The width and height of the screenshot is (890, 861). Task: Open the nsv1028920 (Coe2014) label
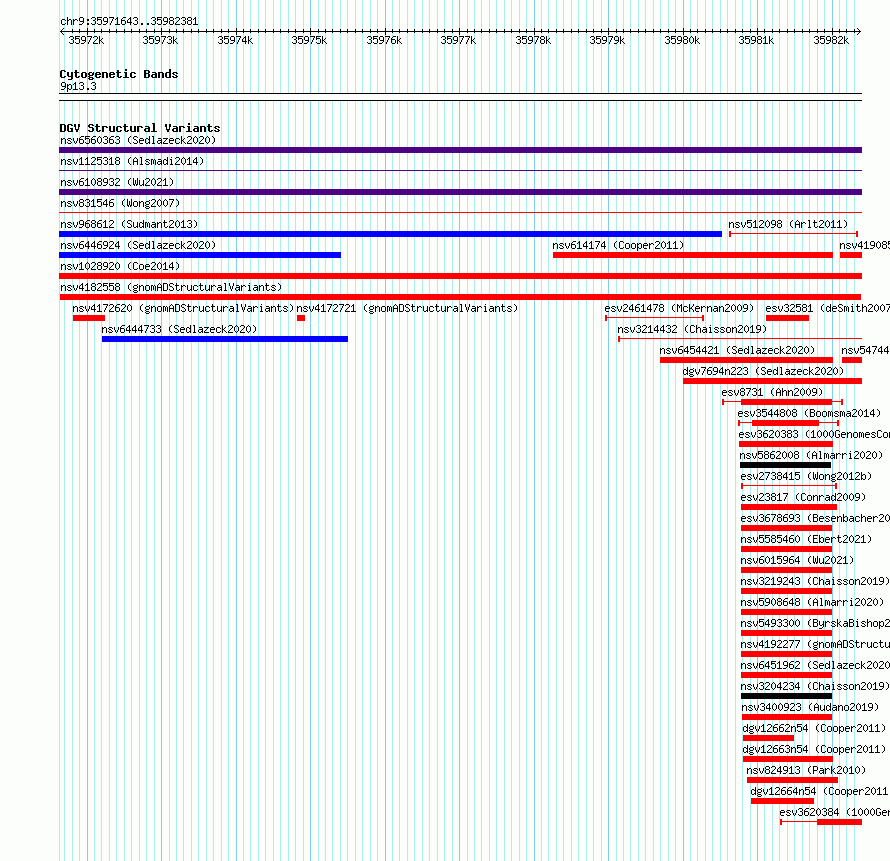point(120,266)
